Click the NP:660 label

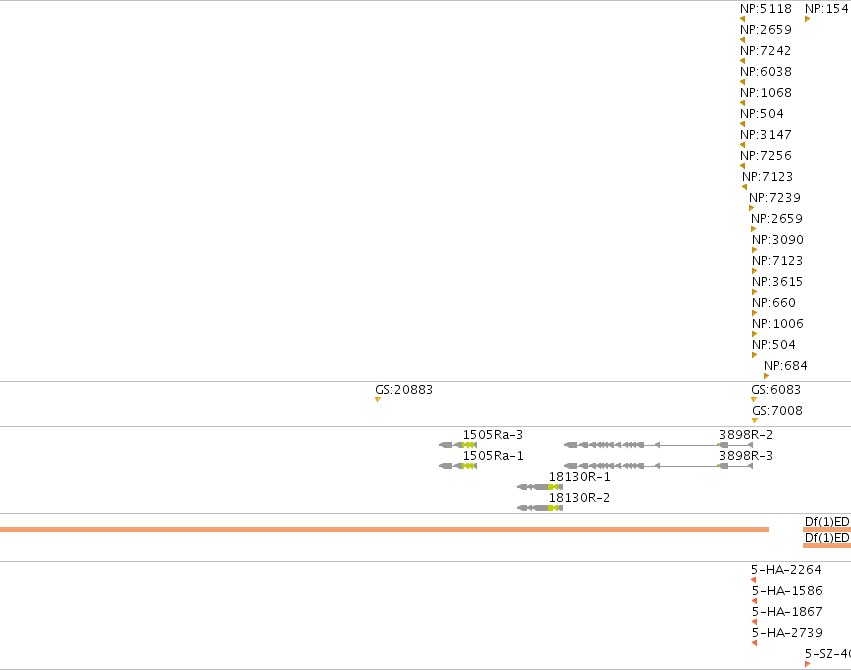(774, 303)
